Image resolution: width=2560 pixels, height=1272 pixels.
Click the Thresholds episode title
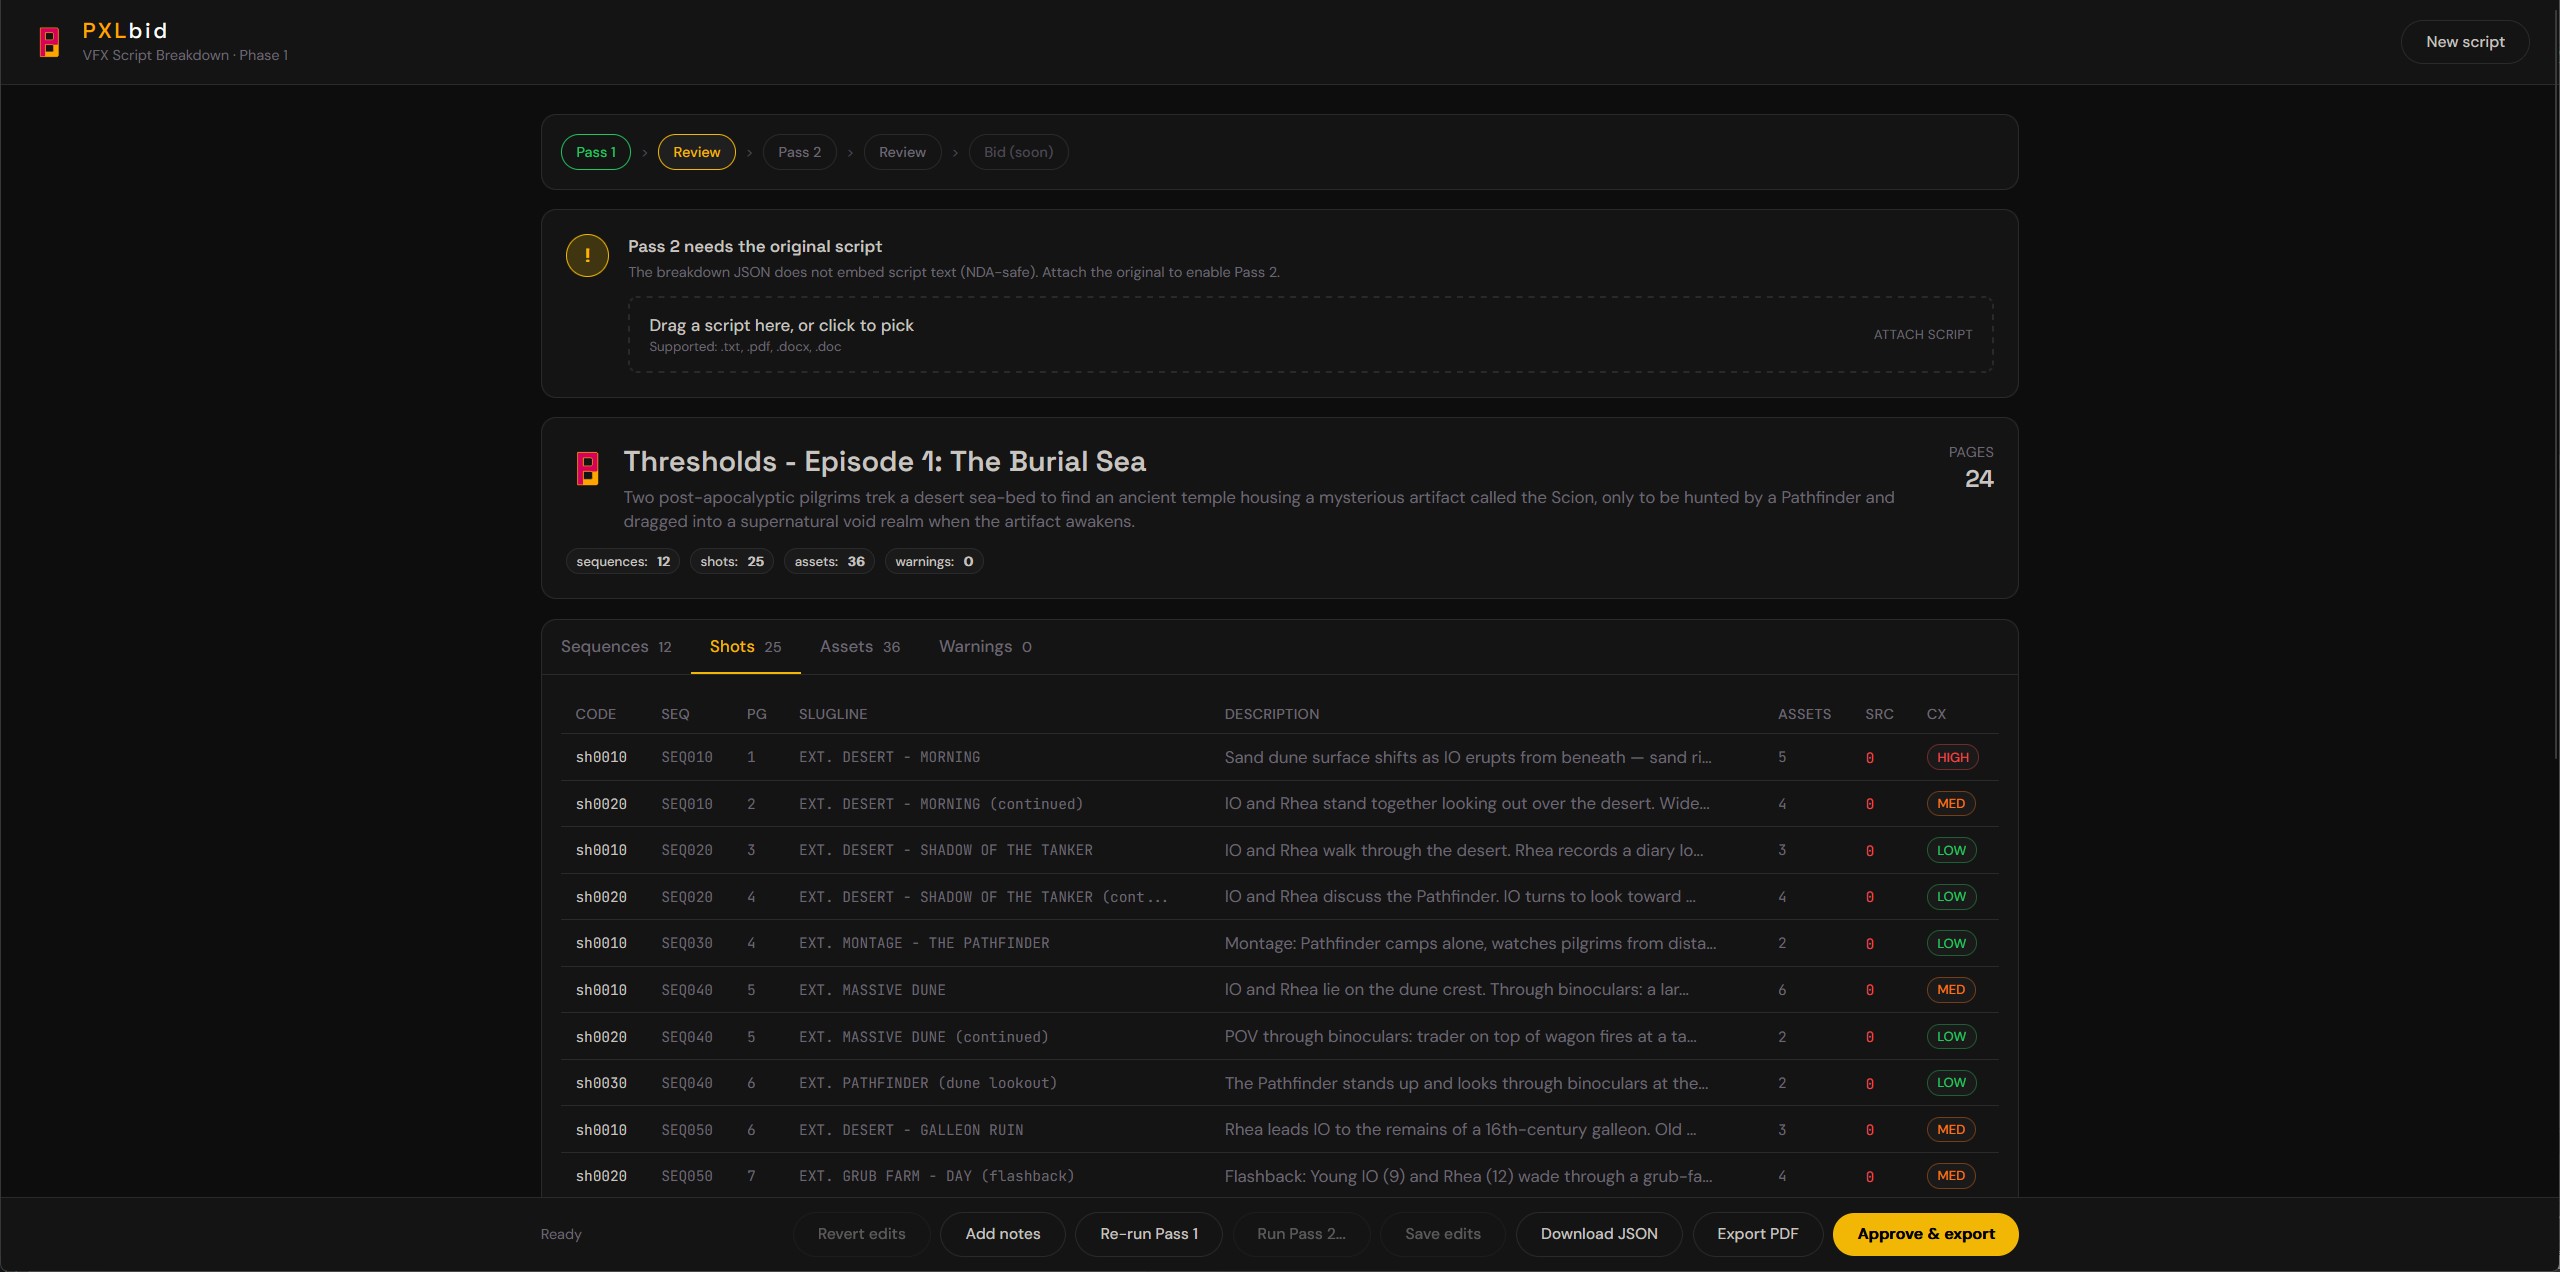point(884,462)
